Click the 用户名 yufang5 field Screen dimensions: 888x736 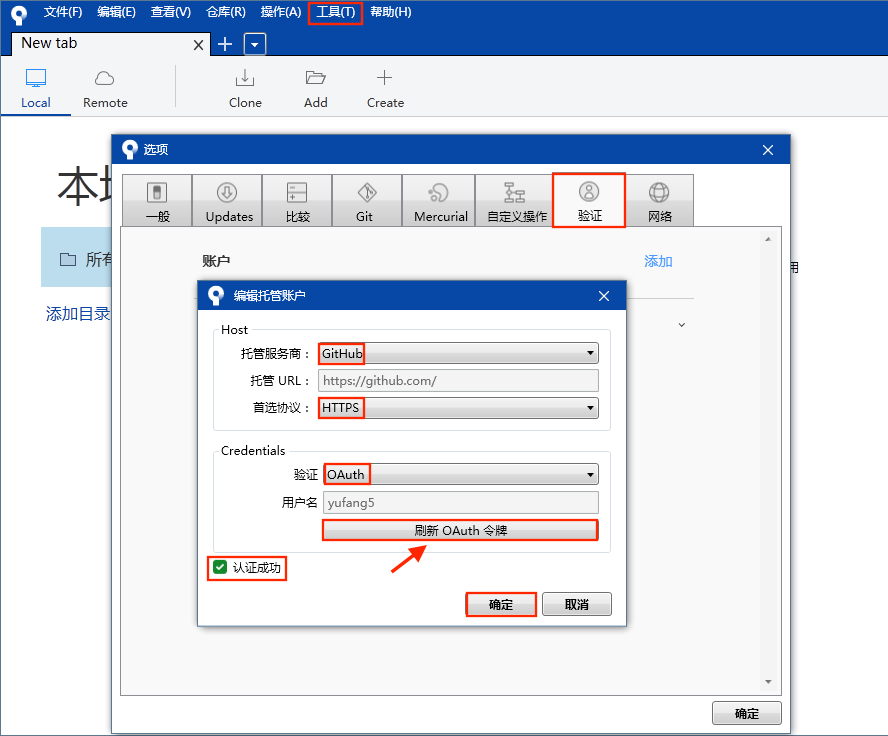tap(460, 502)
